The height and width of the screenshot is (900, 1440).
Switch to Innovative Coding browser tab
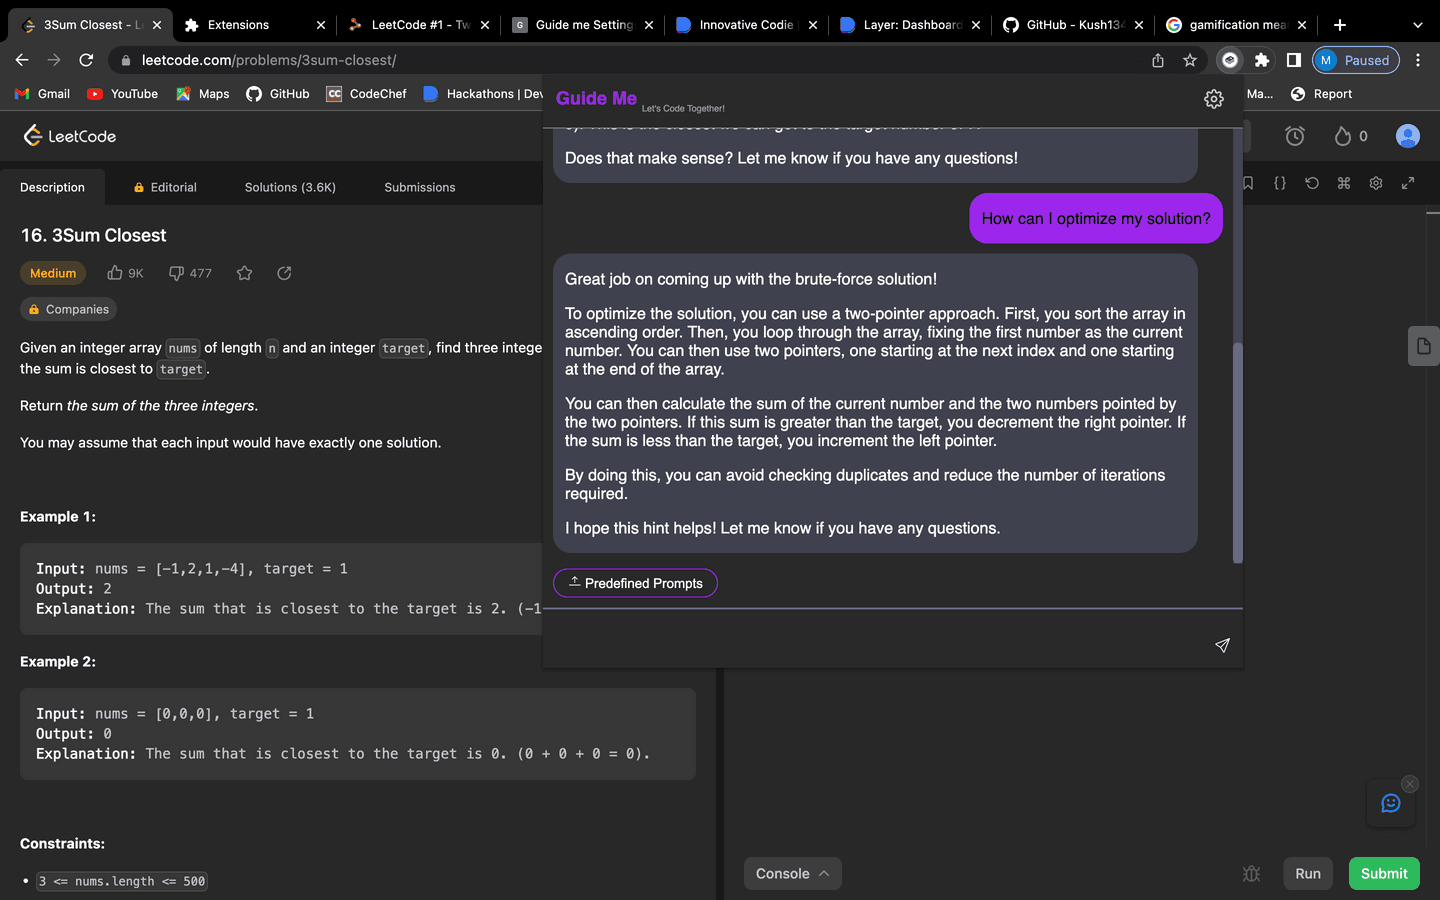(746, 25)
